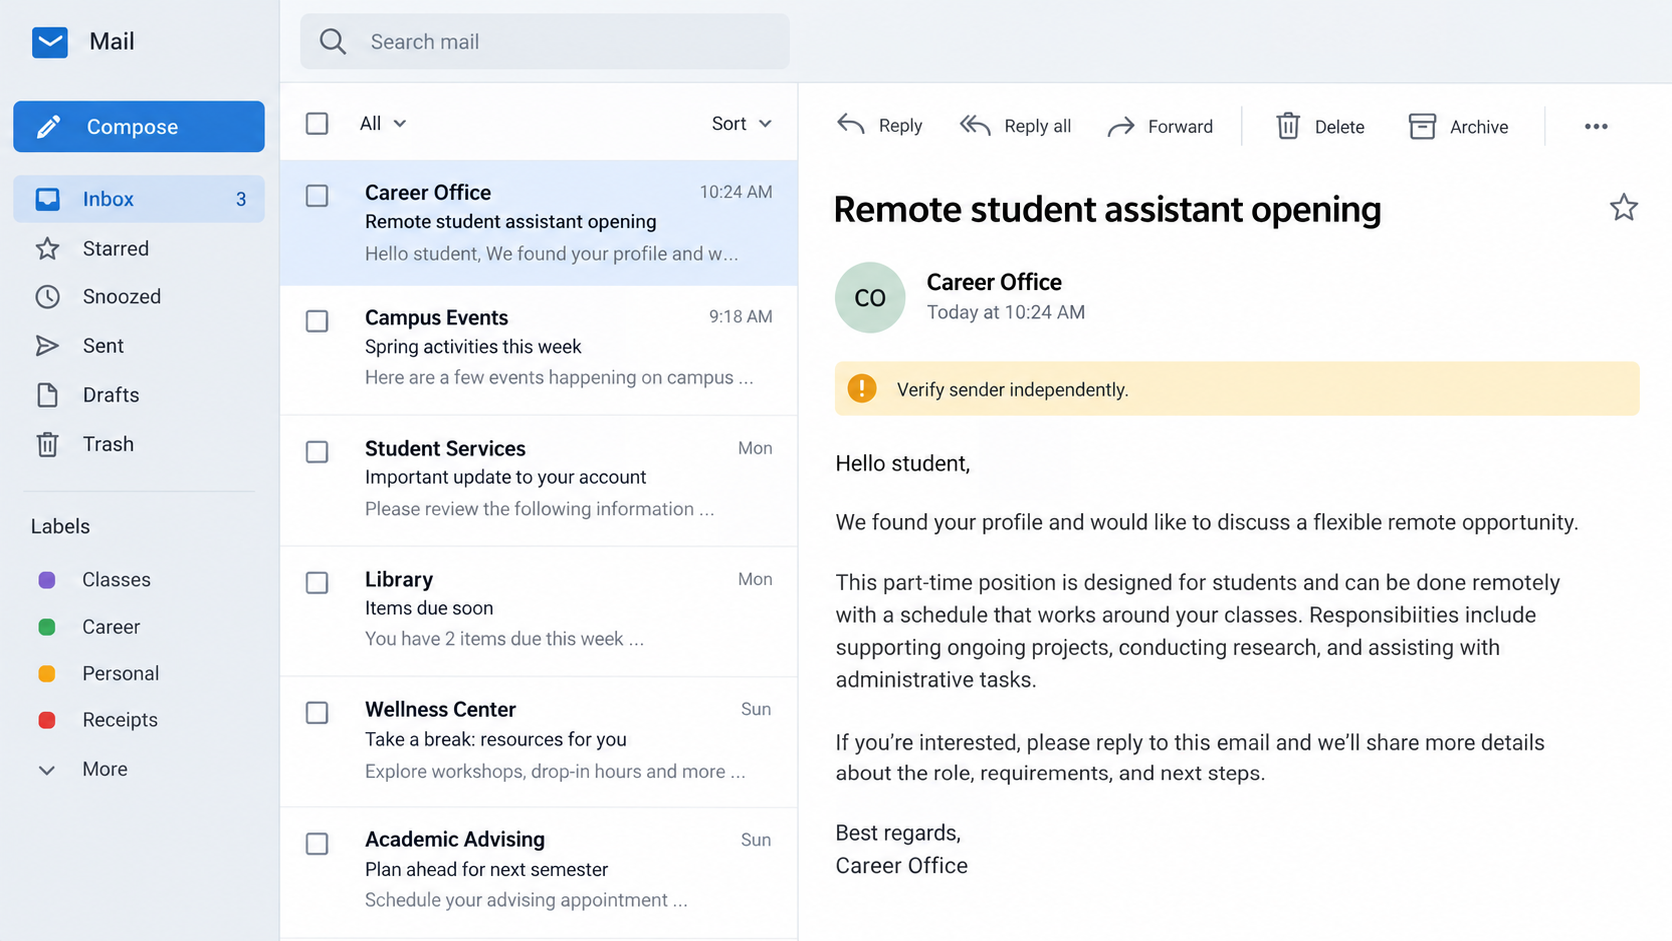Select the purple Classes label dot
1672x941 pixels.
(x=47, y=580)
